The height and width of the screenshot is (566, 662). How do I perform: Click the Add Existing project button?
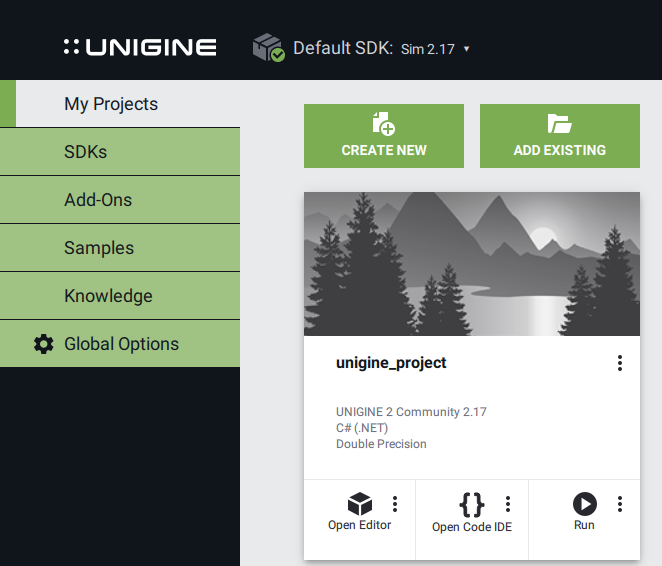560,136
